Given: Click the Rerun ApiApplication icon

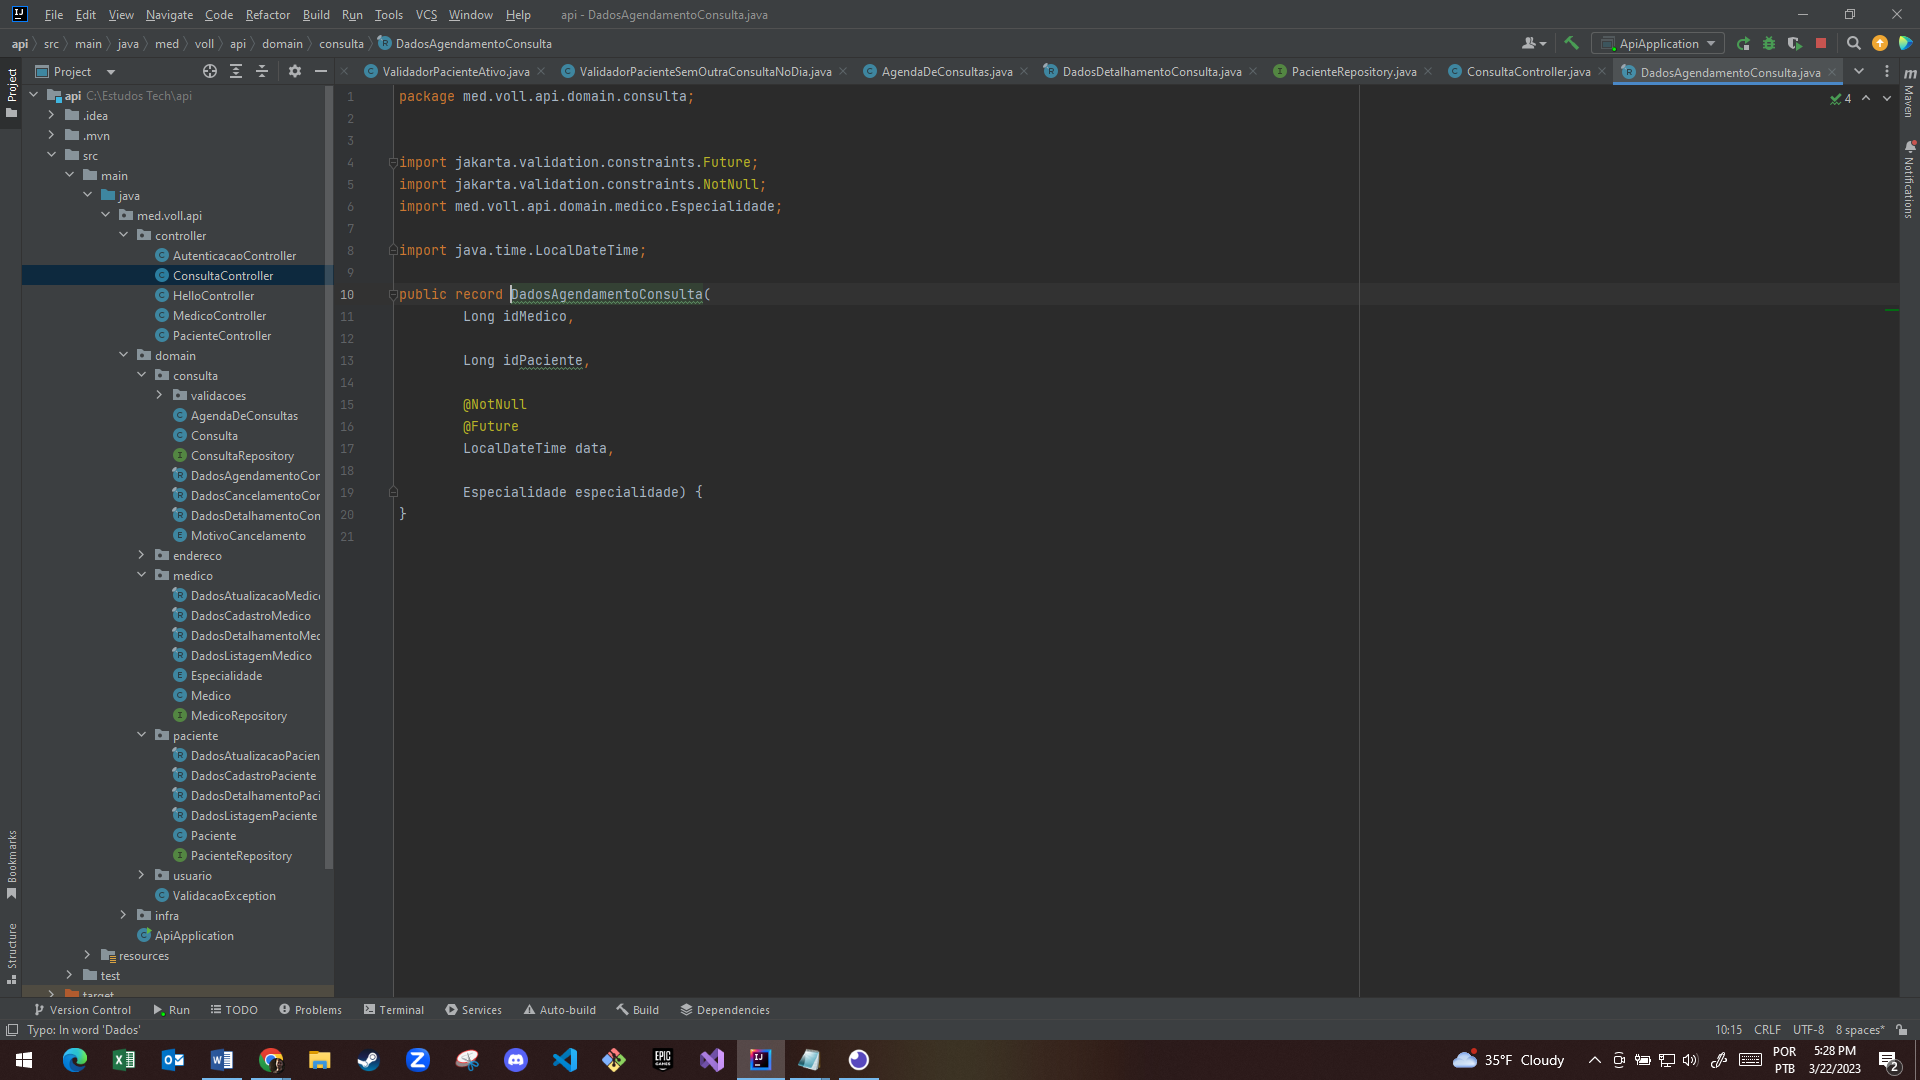Looking at the screenshot, I should pos(1743,43).
